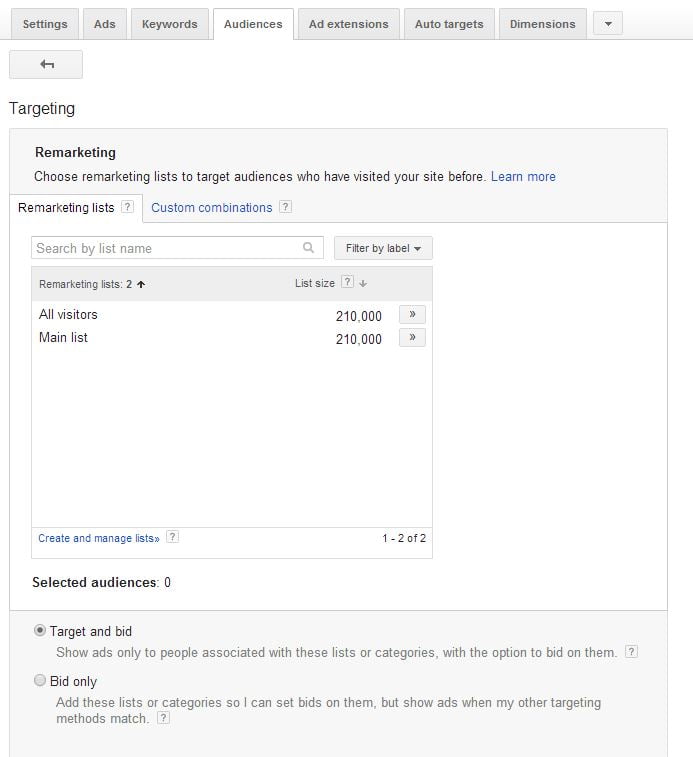Focus the Search by list name field
This screenshot has width=693, height=757.
165,248
